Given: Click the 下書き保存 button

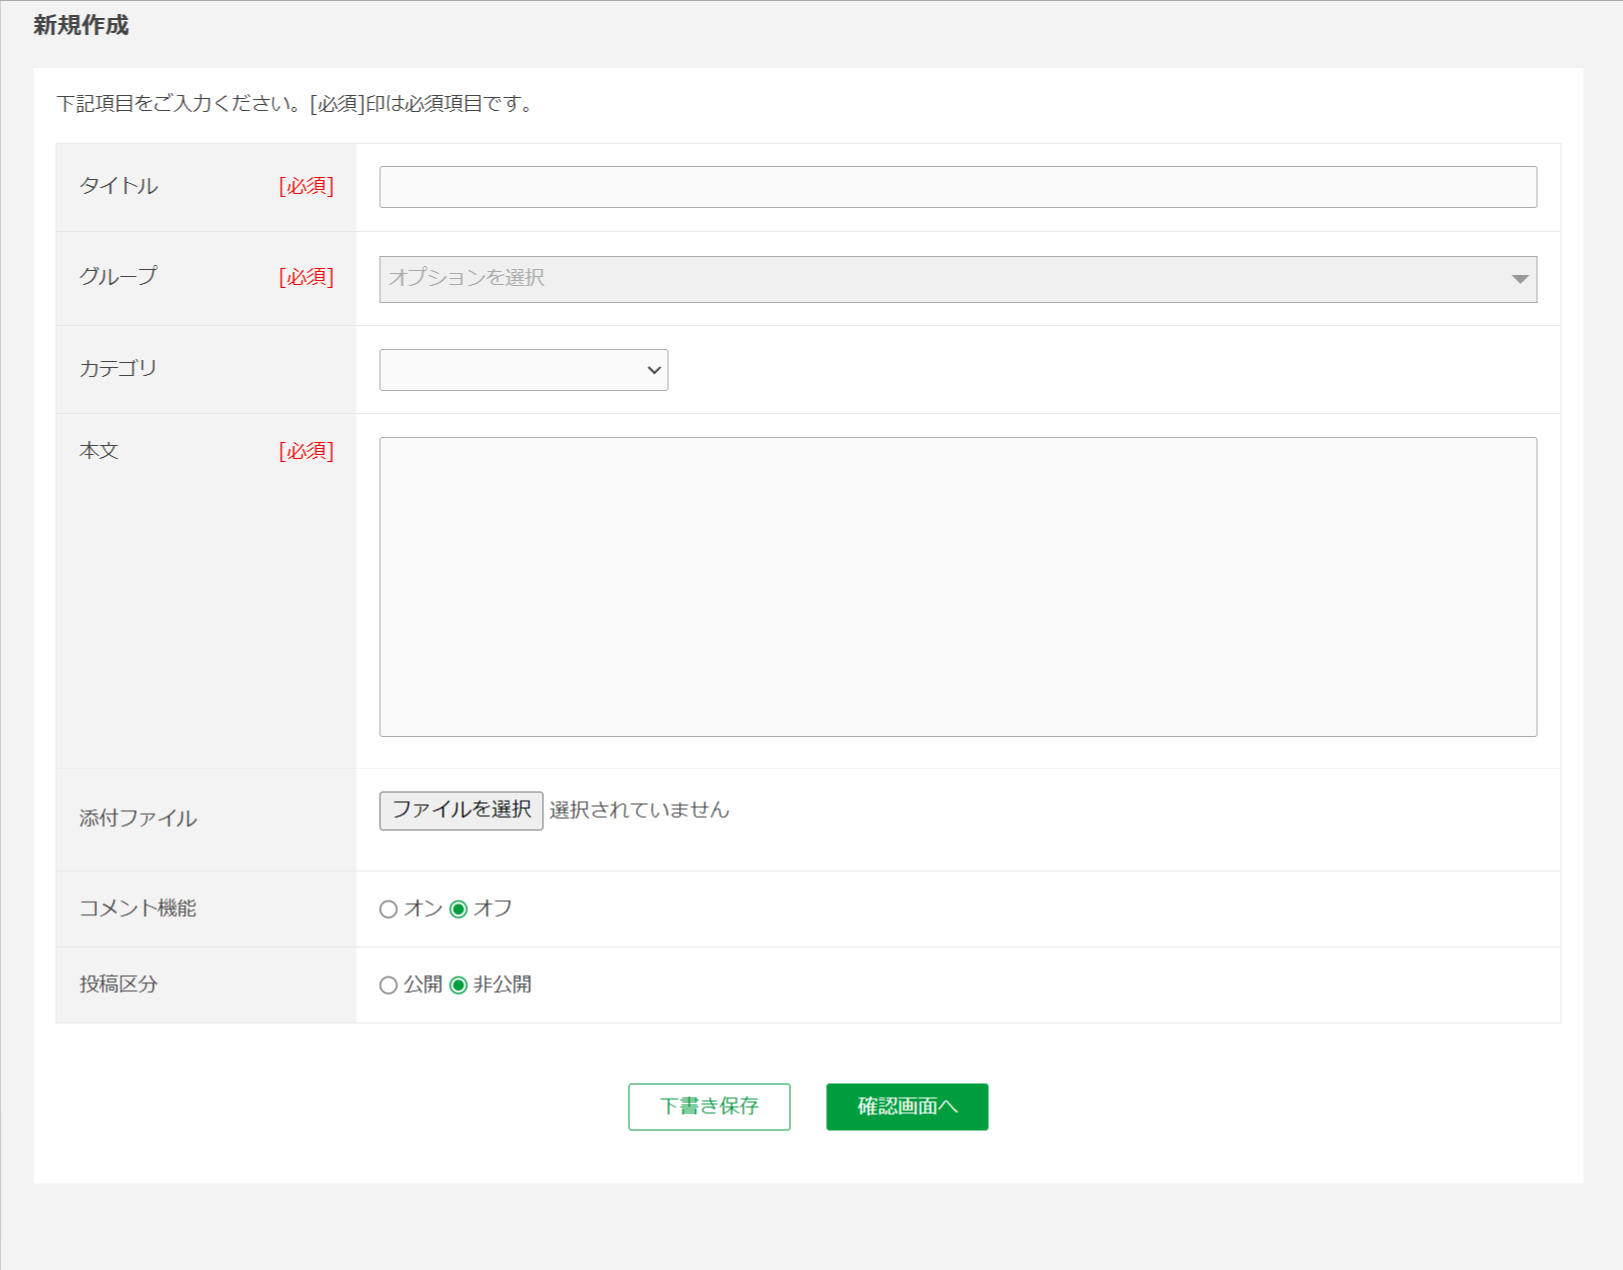Looking at the screenshot, I should 709,1107.
